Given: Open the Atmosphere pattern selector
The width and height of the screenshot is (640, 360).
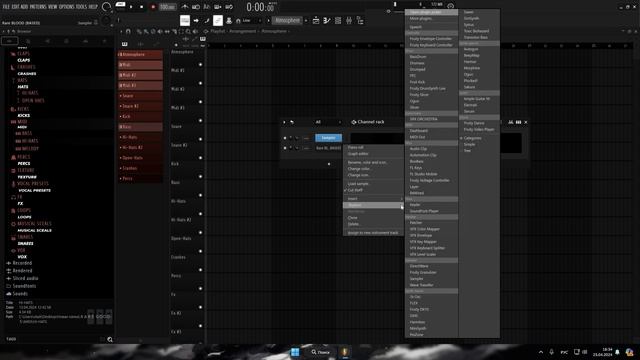Looking at the screenshot, I should click(287, 20).
